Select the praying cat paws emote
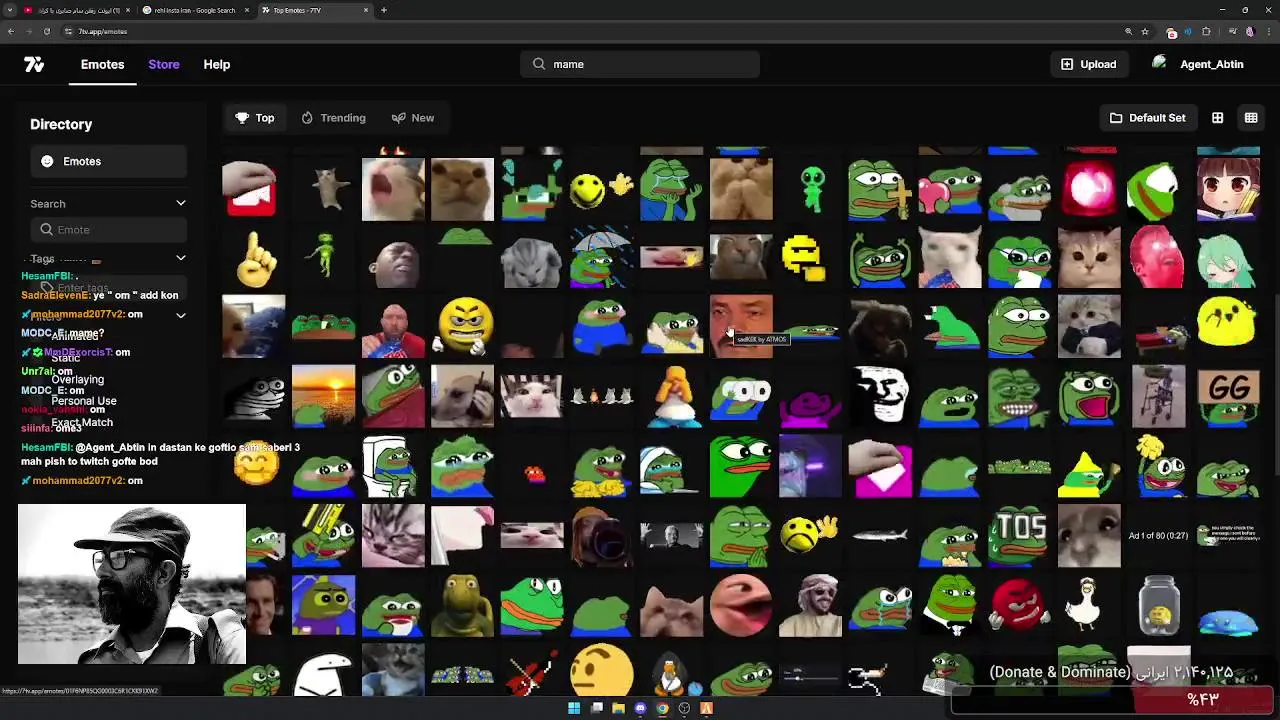 [741, 188]
